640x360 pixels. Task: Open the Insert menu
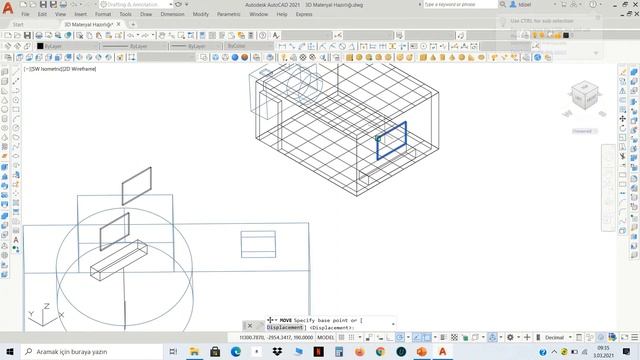point(80,14)
